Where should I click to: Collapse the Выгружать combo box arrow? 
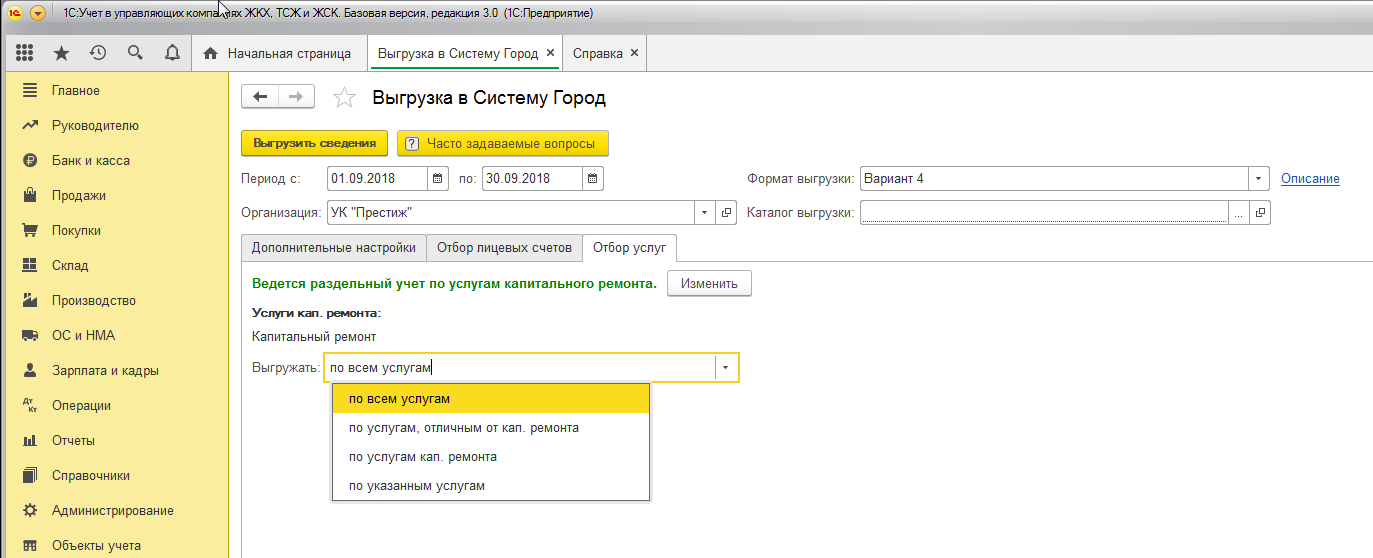(727, 367)
